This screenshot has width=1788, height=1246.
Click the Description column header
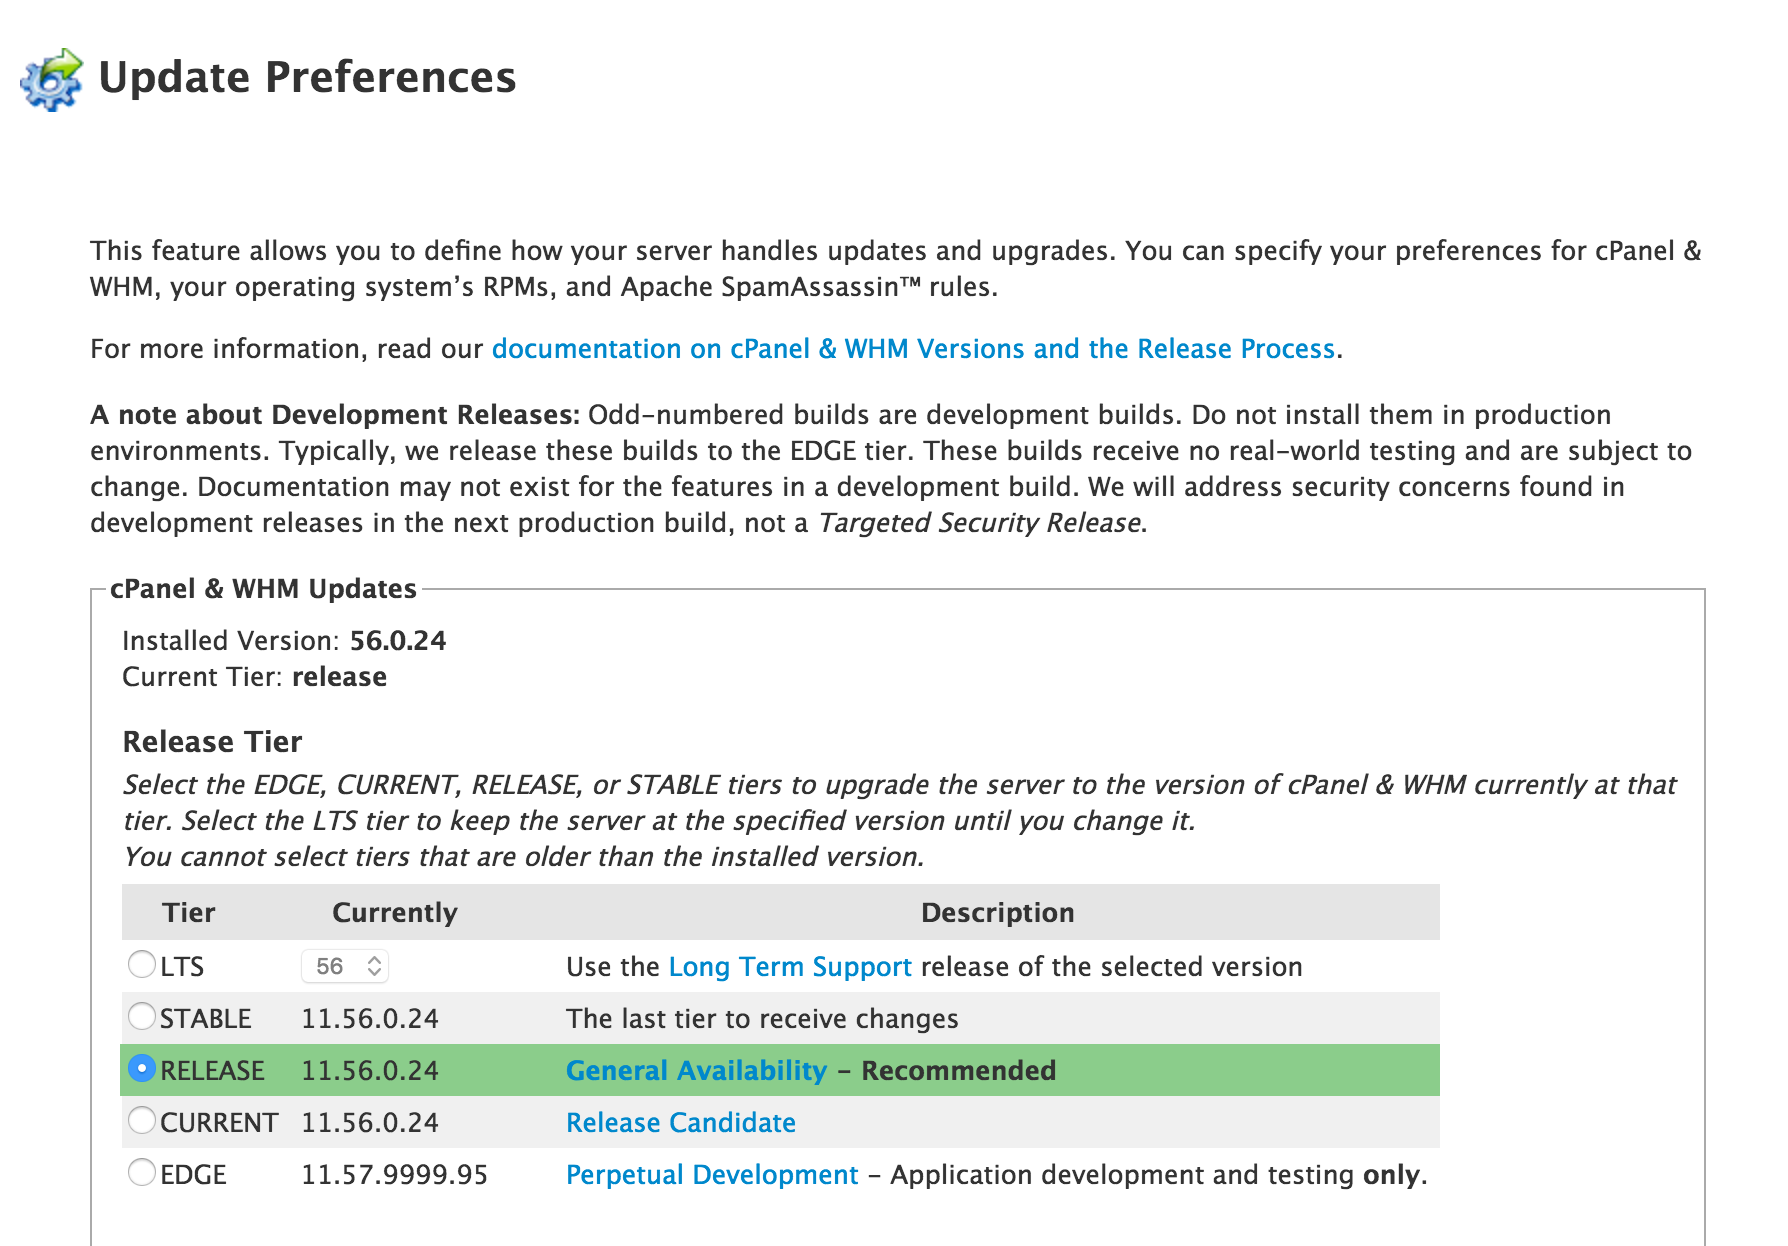997,913
